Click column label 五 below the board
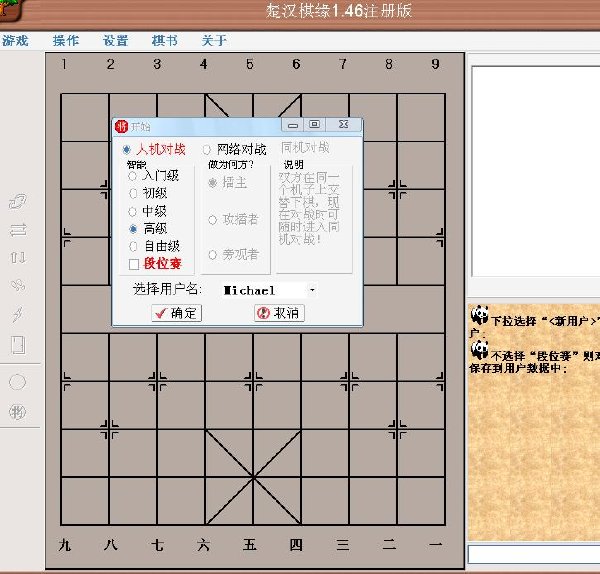 (249, 545)
